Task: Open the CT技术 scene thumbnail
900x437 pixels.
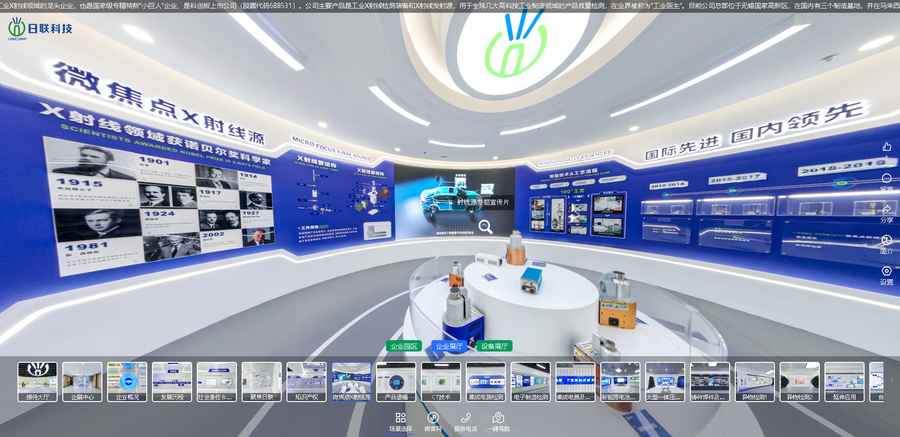Action: [441, 381]
